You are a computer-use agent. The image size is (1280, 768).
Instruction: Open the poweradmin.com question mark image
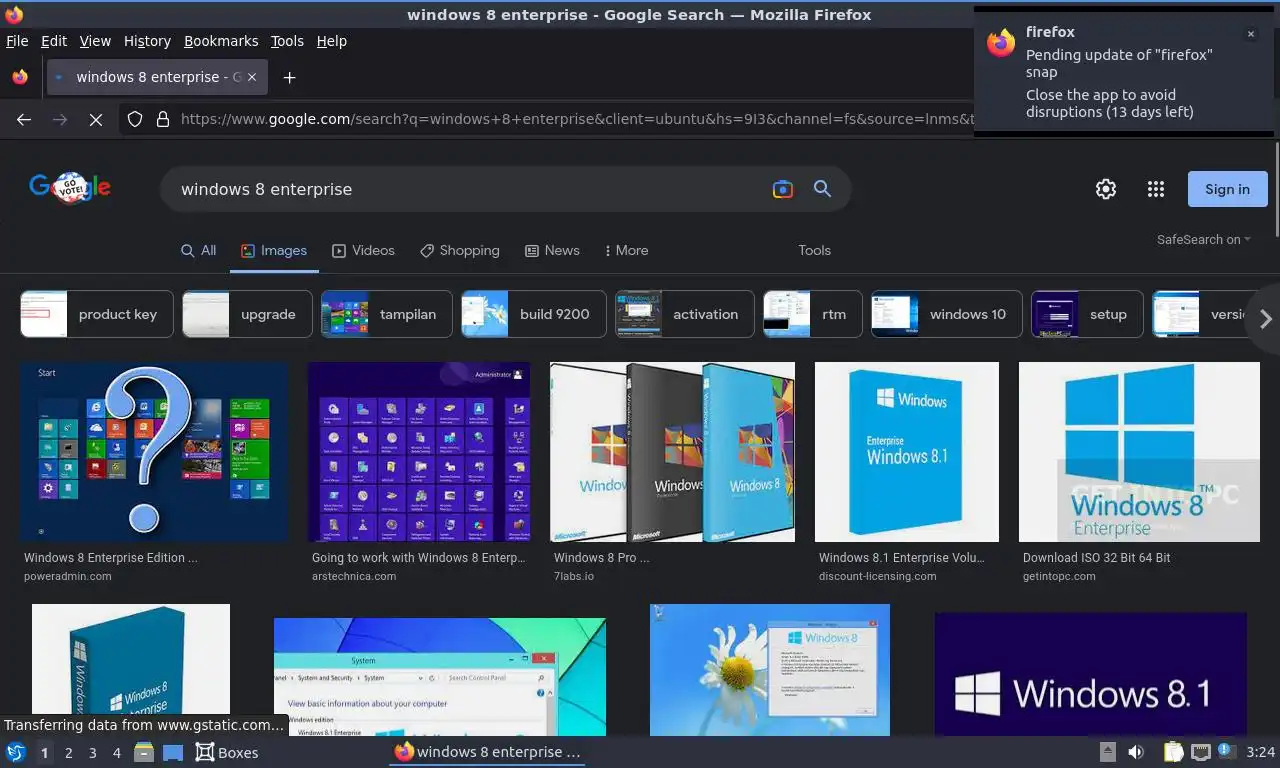tap(154, 452)
